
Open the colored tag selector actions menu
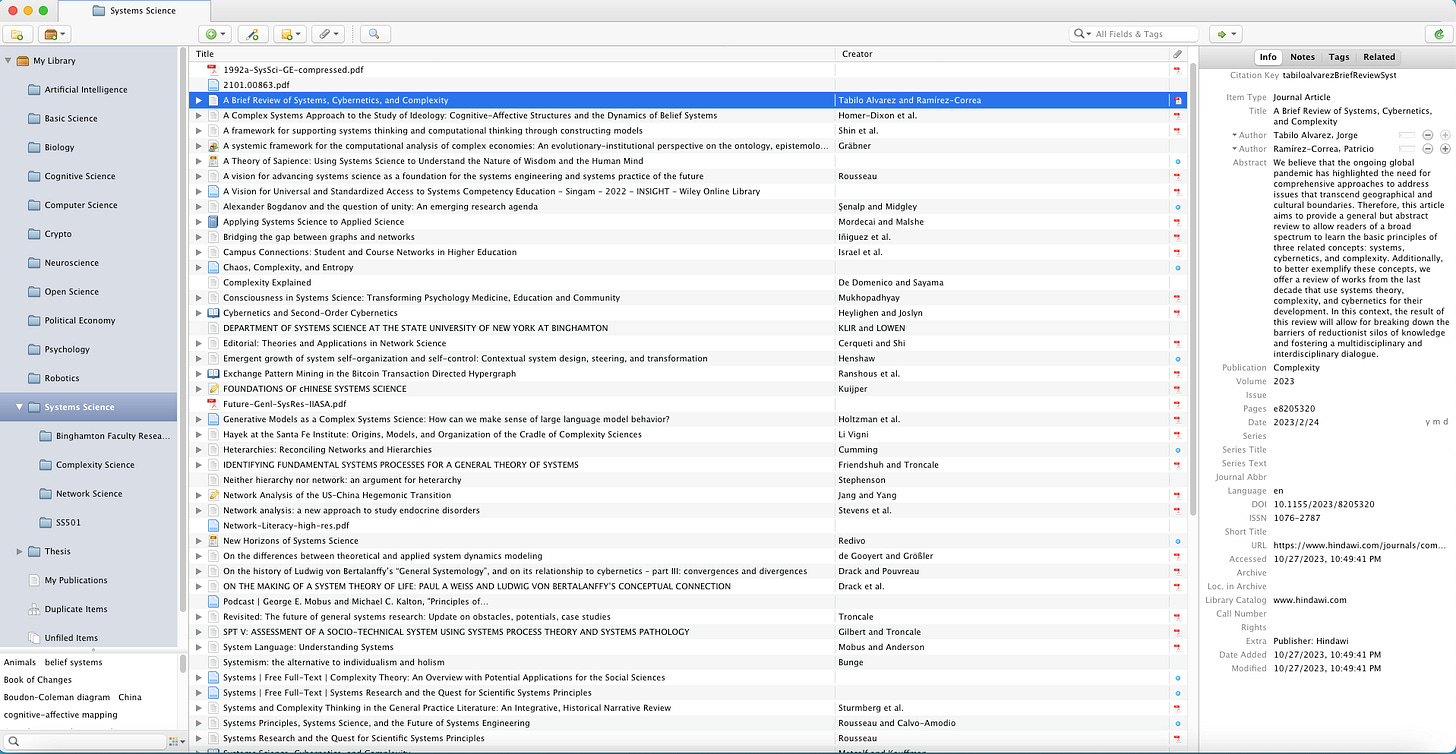(176, 741)
